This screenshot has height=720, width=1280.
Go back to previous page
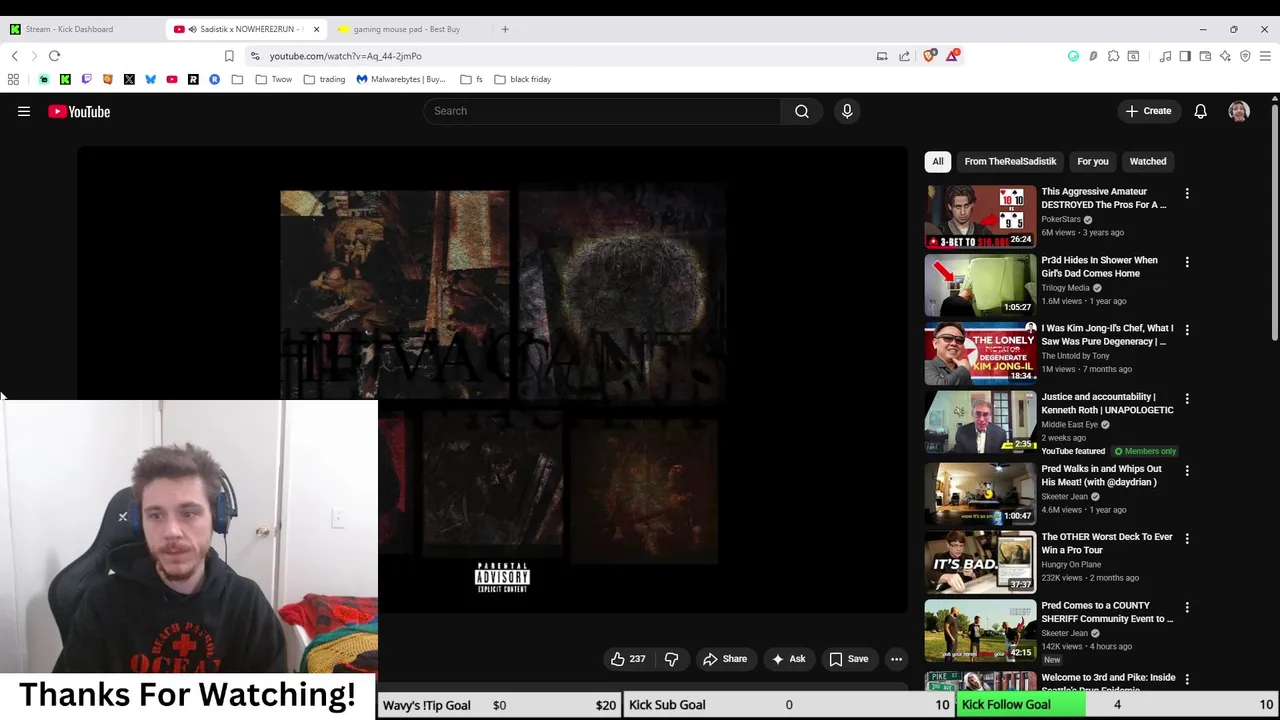15,56
